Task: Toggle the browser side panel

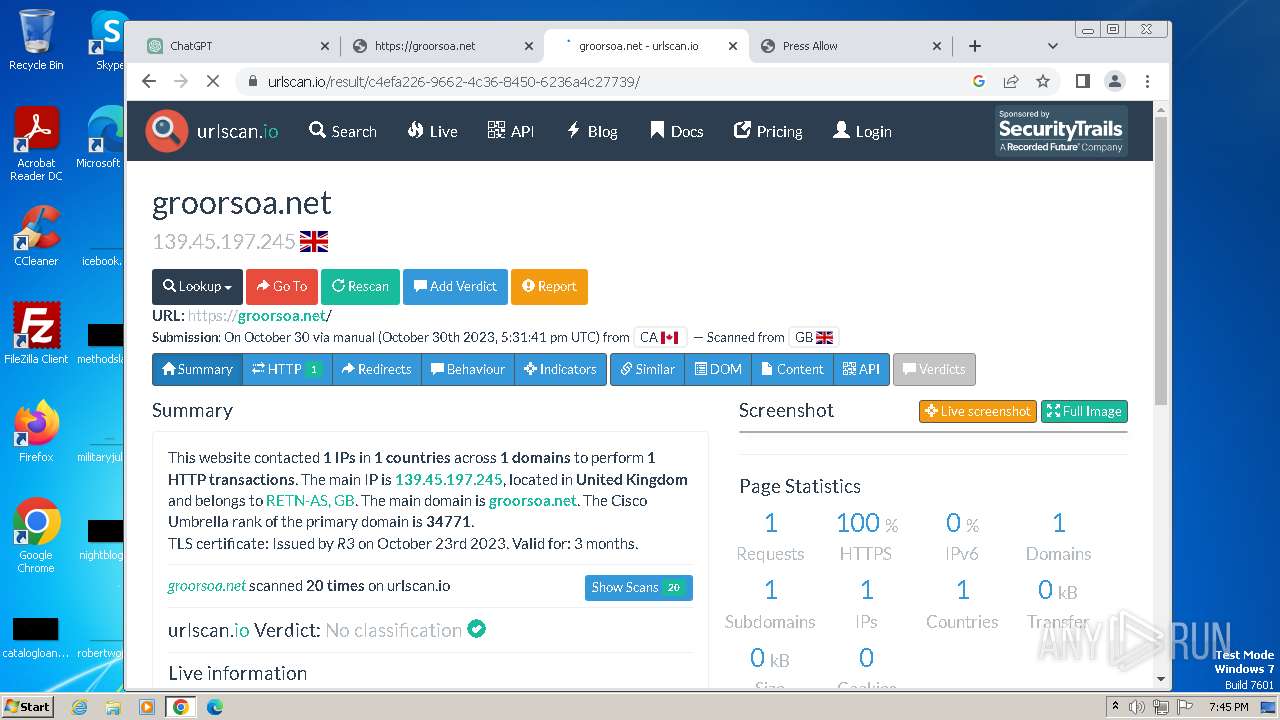Action: point(1083,81)
